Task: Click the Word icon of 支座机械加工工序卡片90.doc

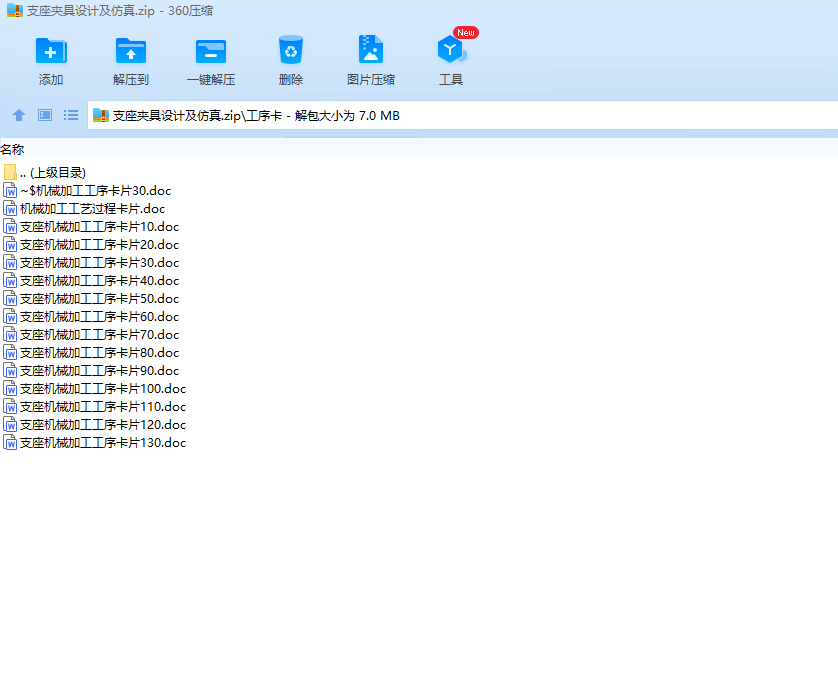Action: [10, 371]
